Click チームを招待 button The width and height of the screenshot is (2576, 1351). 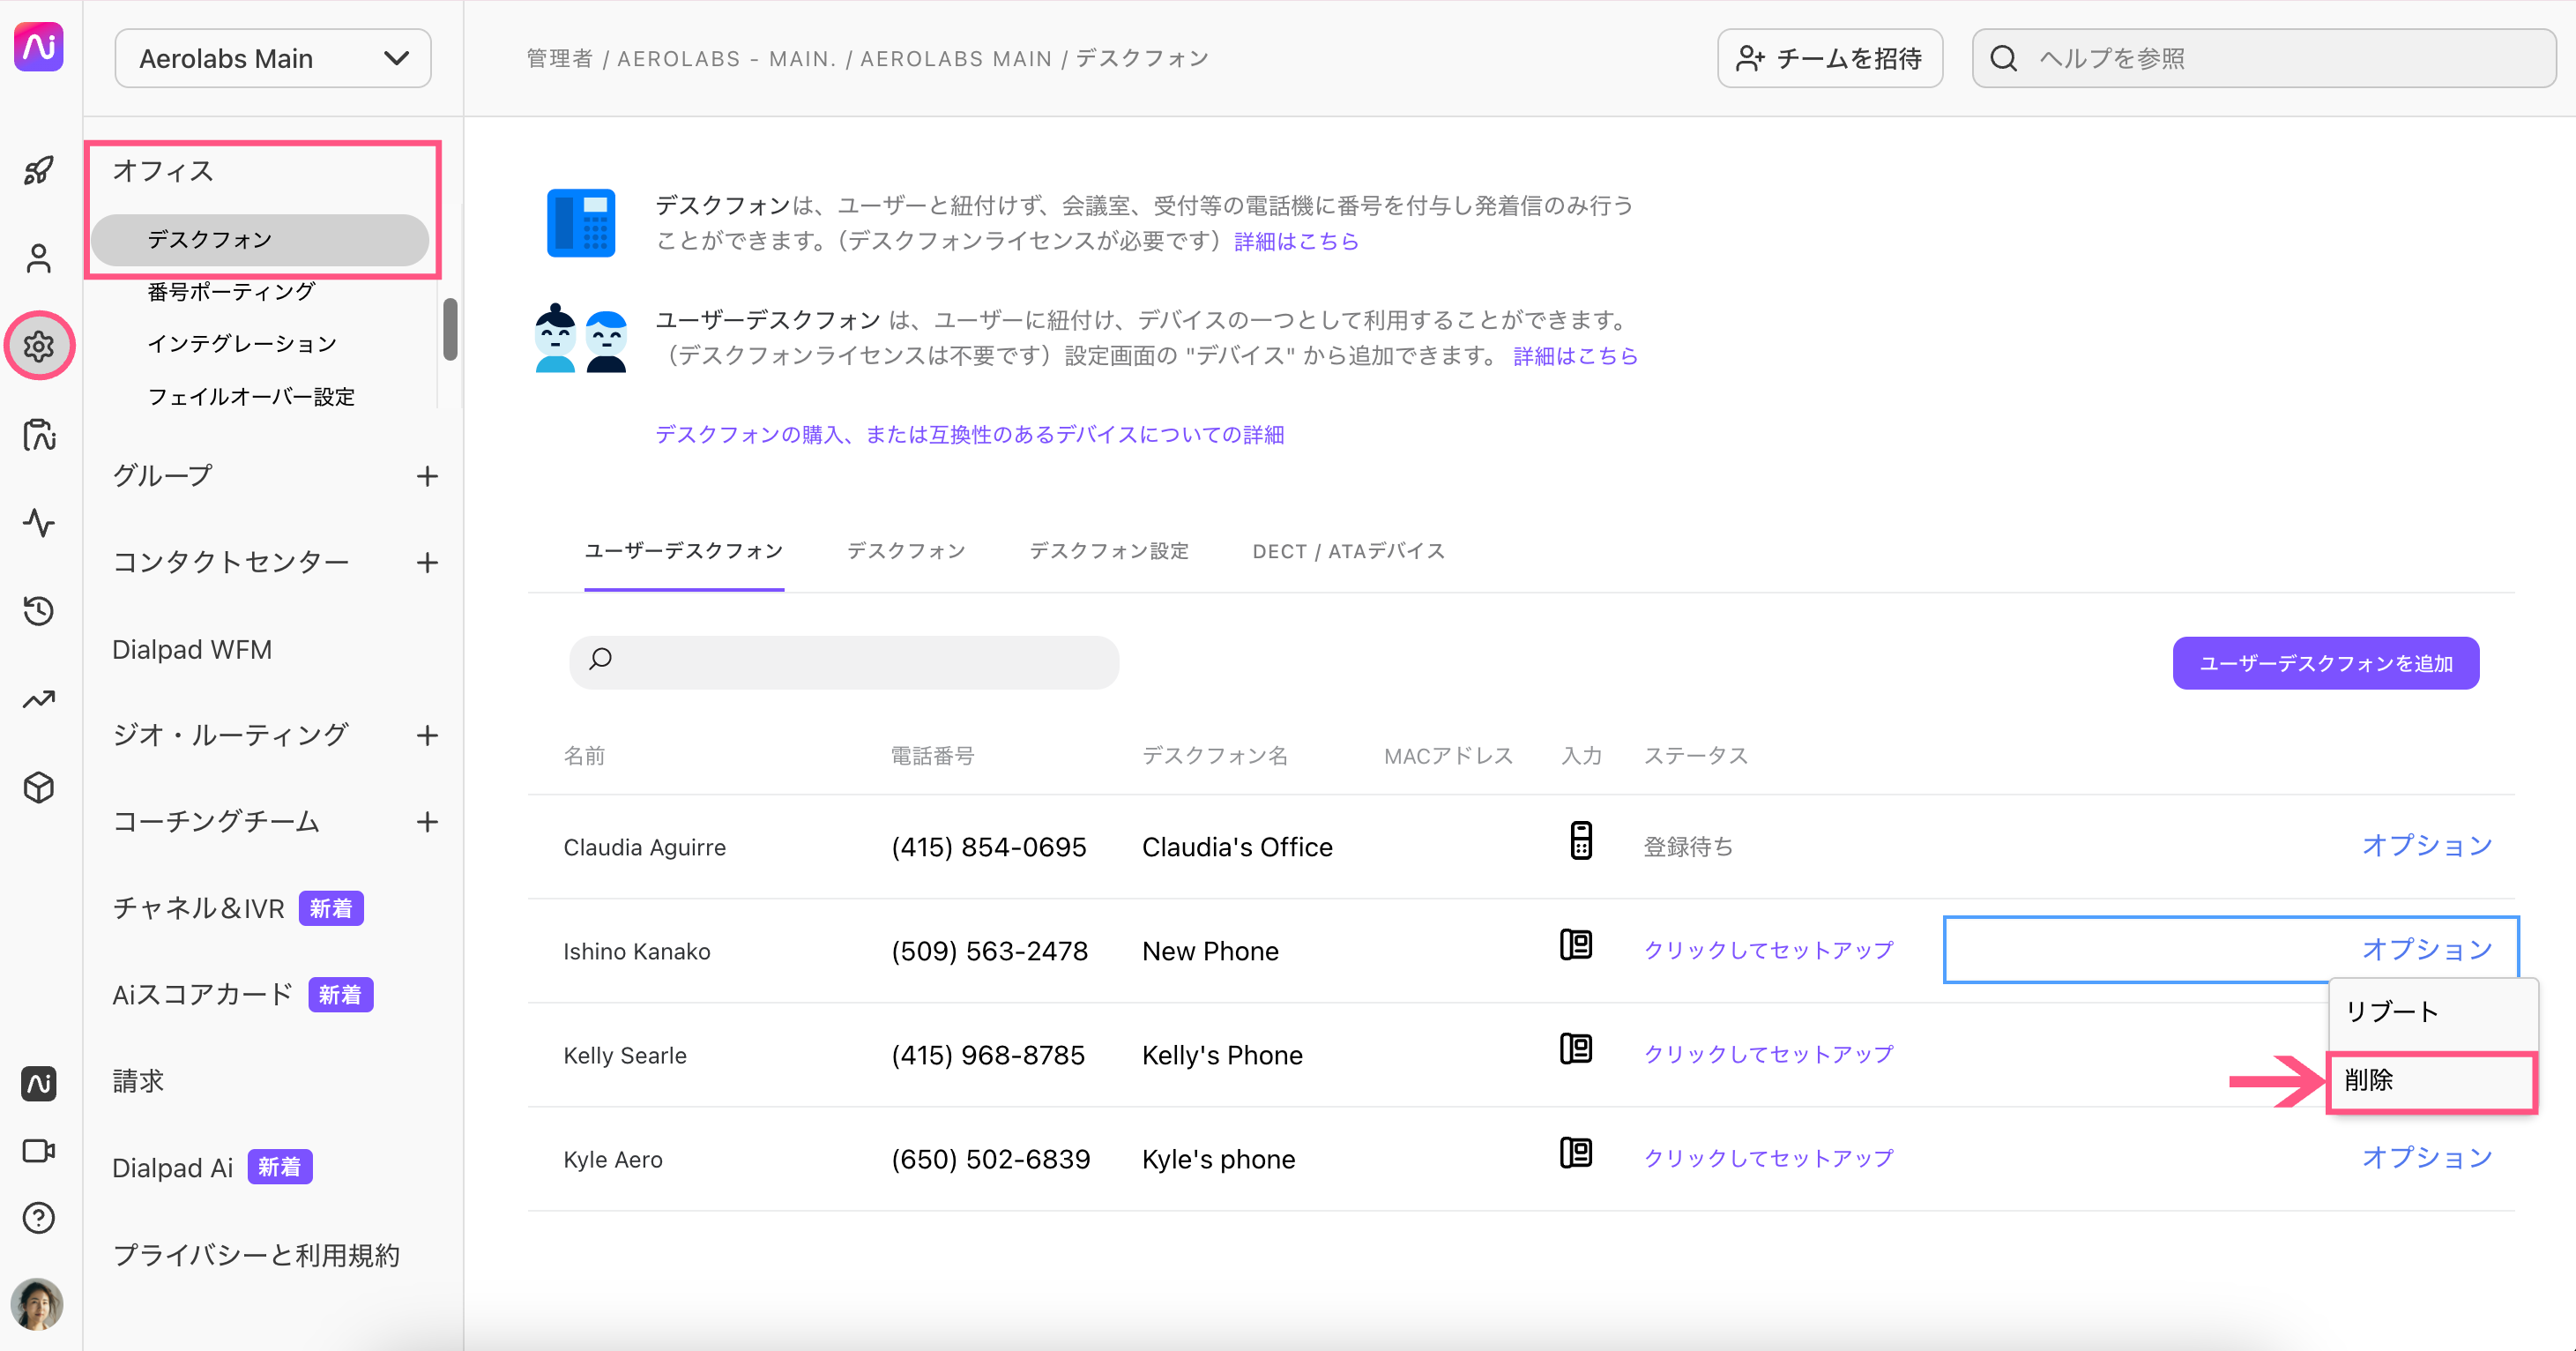pos(1830,58)
